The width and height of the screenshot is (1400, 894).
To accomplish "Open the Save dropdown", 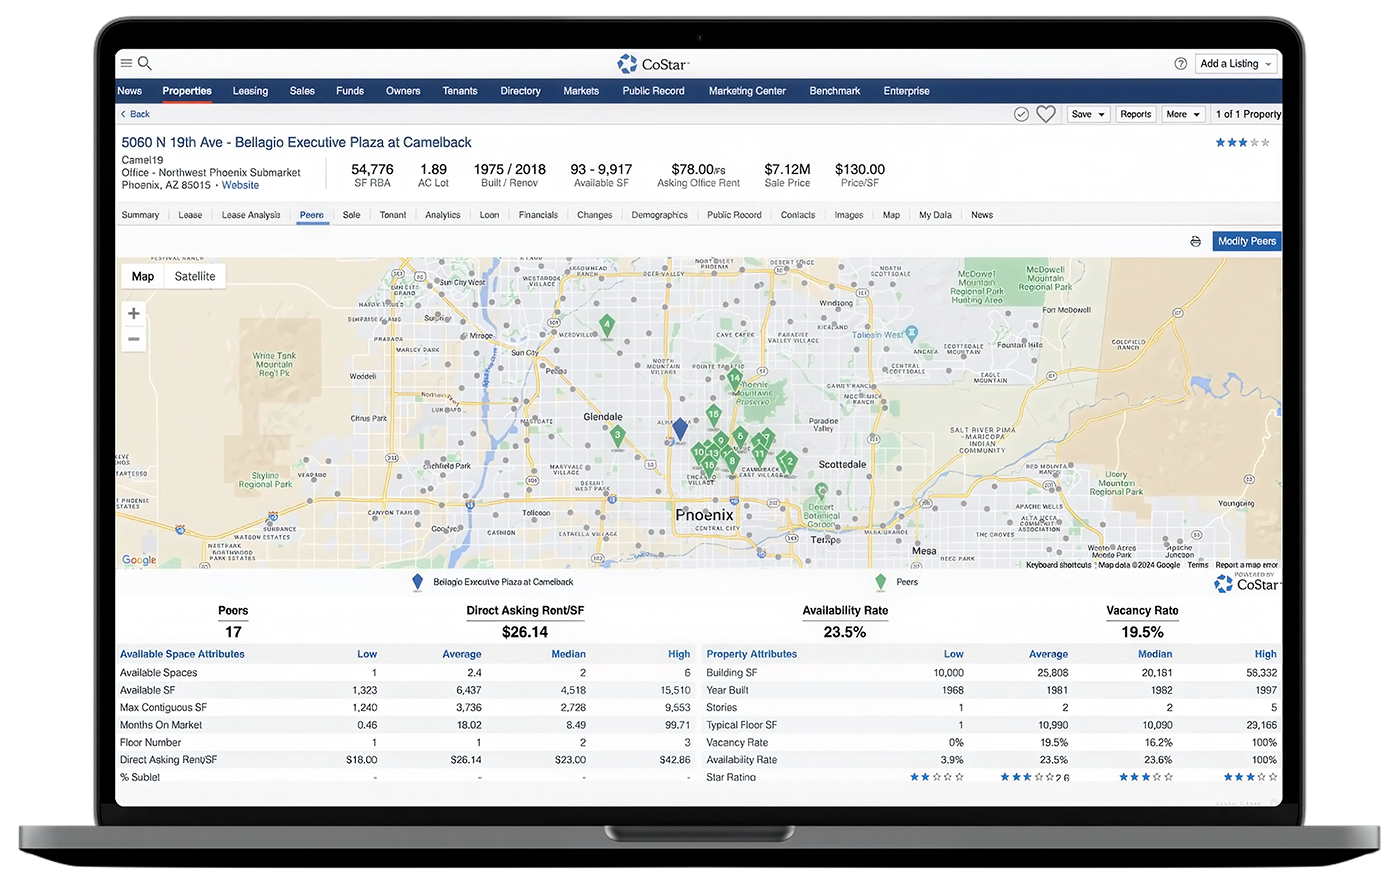I will (x=1087, y=114).
